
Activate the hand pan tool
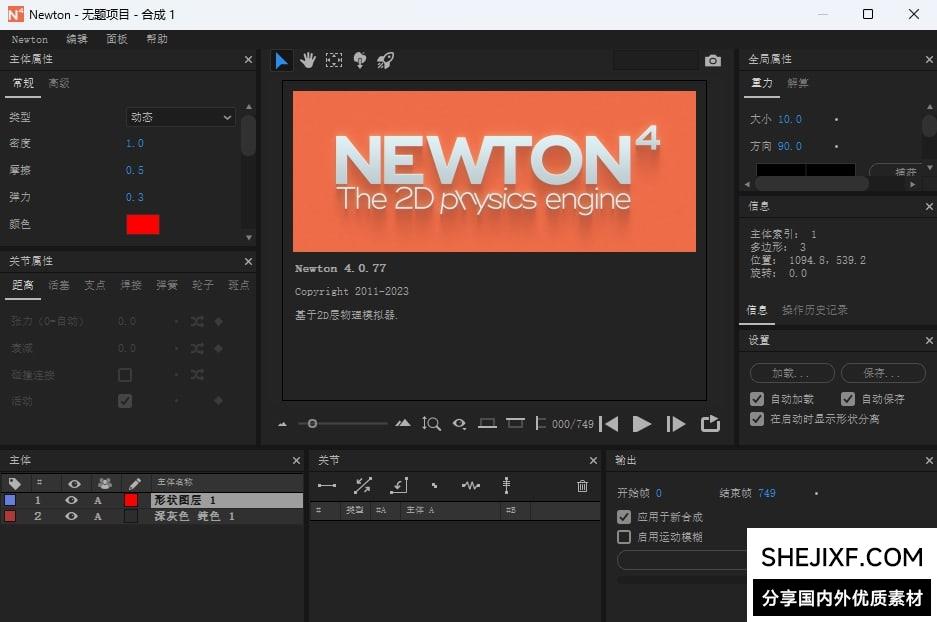click(308, 61)
